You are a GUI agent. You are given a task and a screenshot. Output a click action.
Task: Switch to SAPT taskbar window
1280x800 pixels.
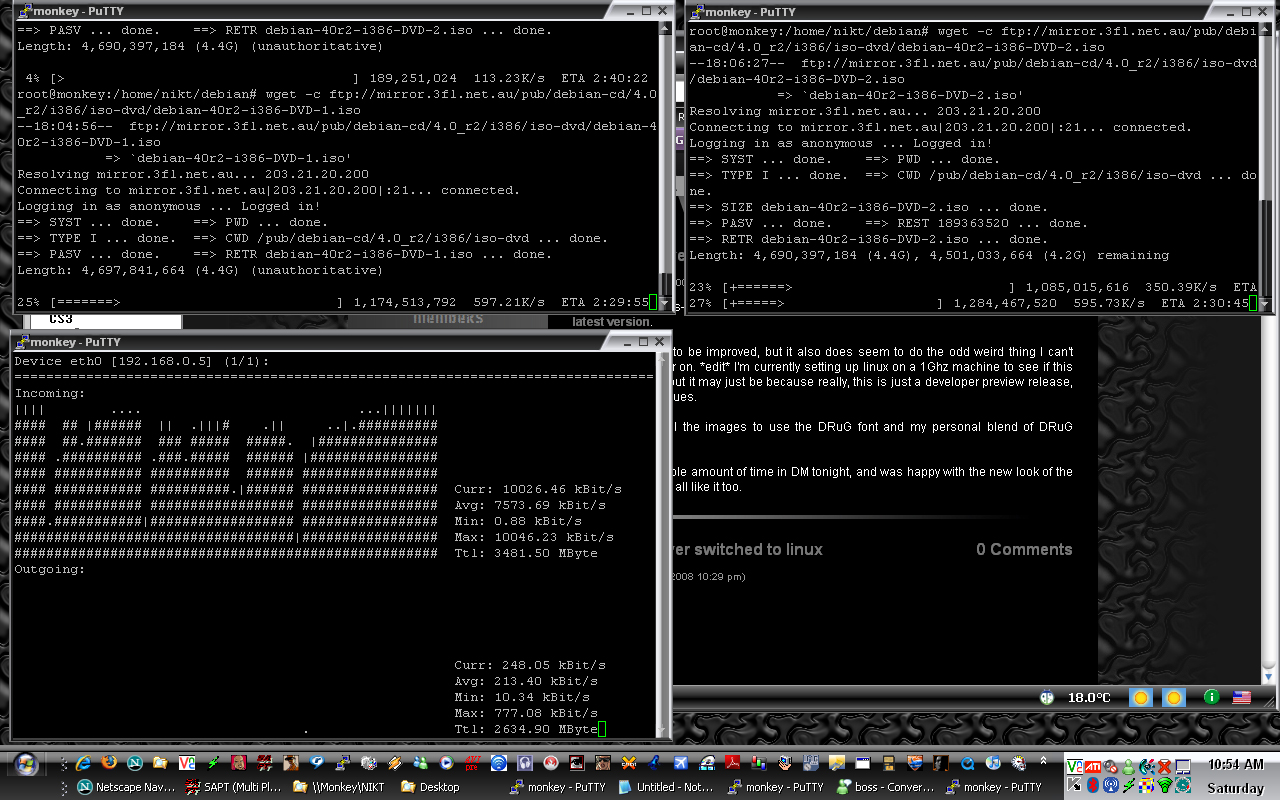[233, 787]
